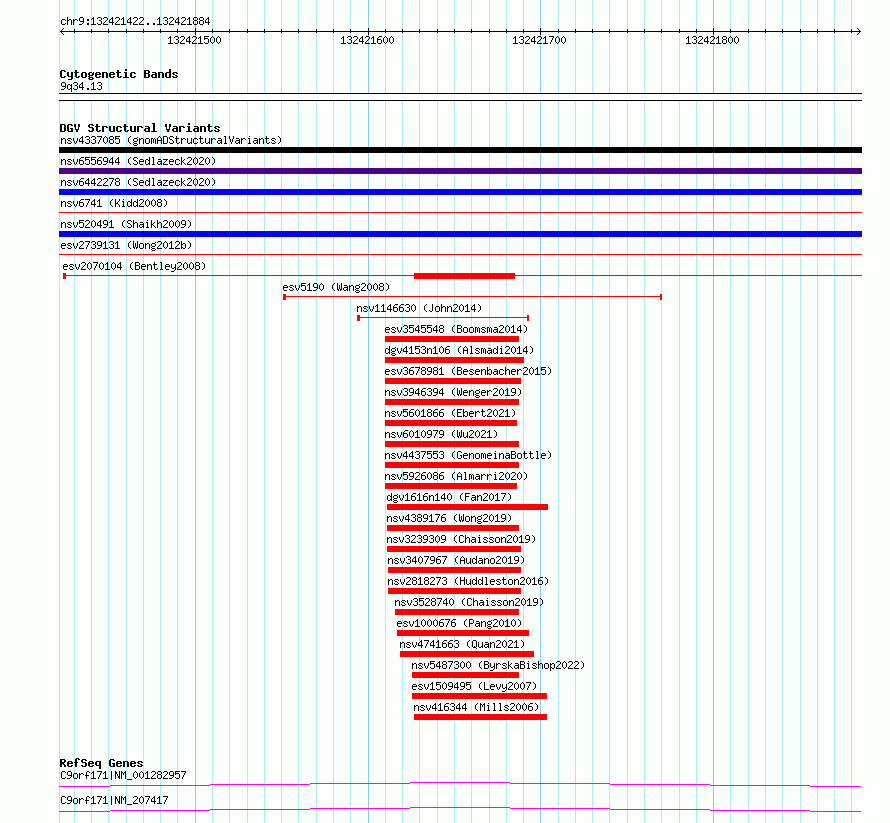Open the nsv6556944 Sedlazeck2020 label

pyautogui.click(x=138, y=161)
